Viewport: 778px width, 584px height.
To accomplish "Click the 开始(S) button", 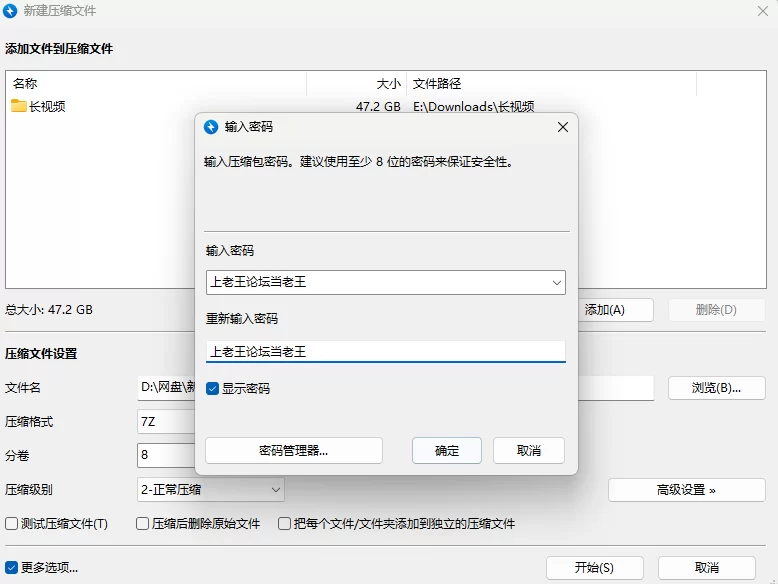I will point(594,568).
